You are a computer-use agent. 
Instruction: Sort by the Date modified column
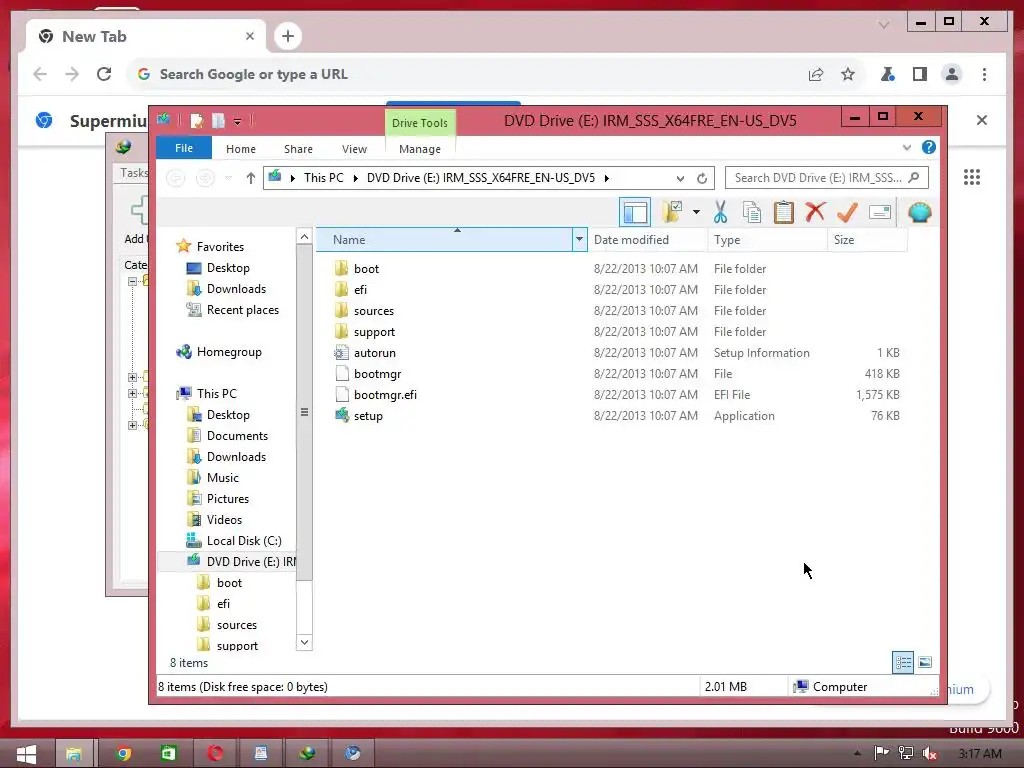647,240
